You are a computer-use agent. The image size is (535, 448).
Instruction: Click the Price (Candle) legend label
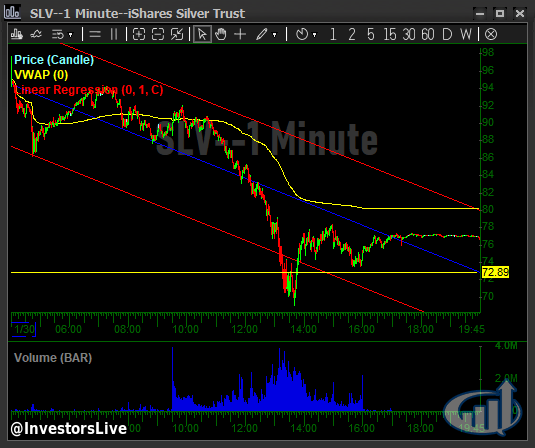pyautogui.click(x=54, y=60)
